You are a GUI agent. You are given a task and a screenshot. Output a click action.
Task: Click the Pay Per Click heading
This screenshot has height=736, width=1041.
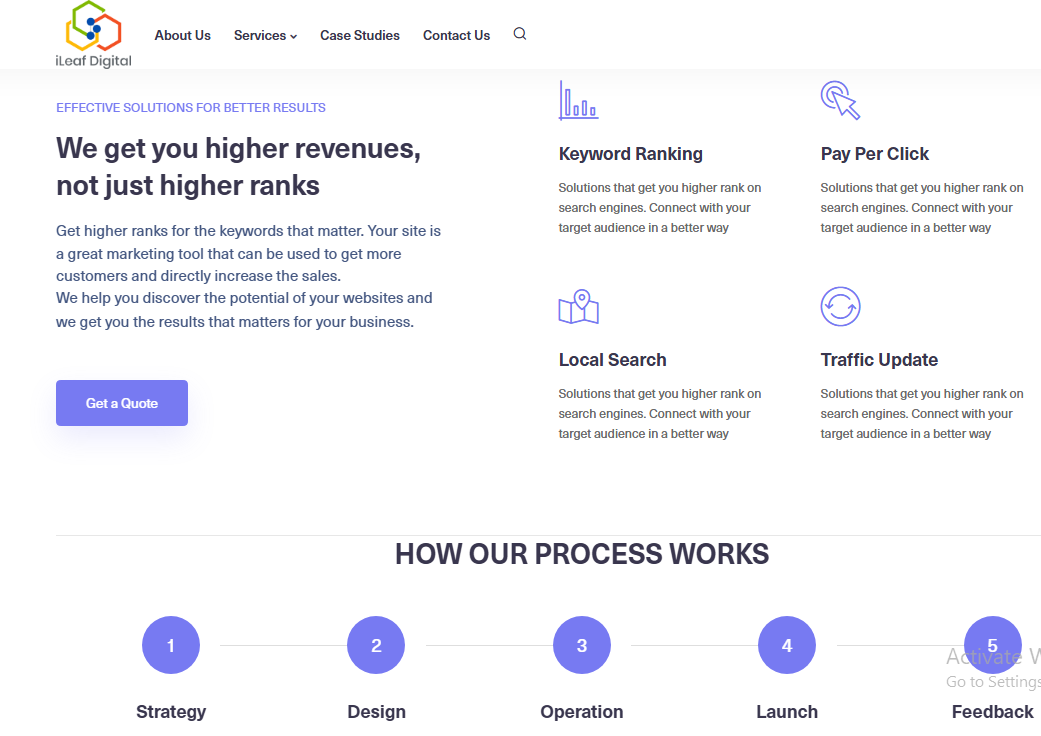pyautogui.click(x=874, y=154)
